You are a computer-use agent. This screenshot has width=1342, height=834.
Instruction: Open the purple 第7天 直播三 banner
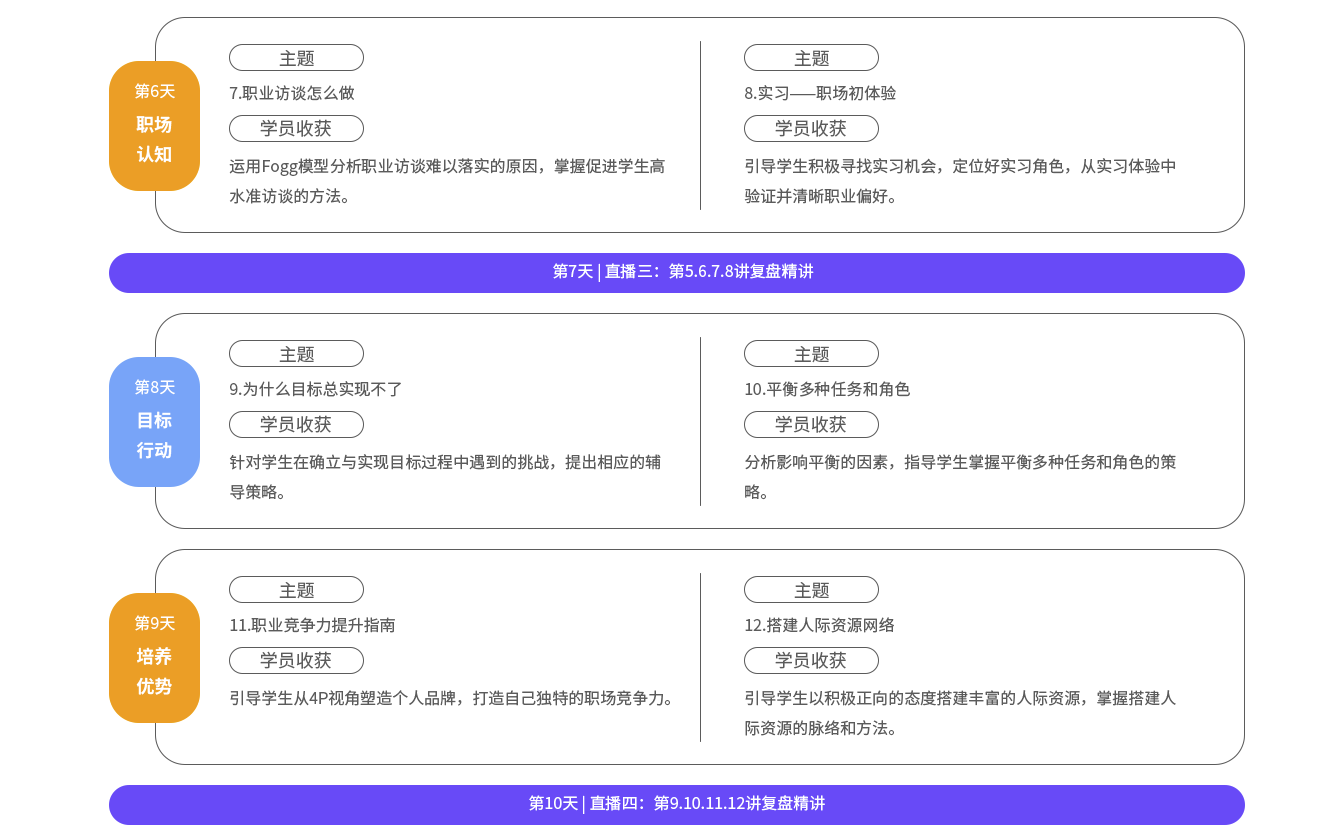pyautogui.click(x=677, y=273)
